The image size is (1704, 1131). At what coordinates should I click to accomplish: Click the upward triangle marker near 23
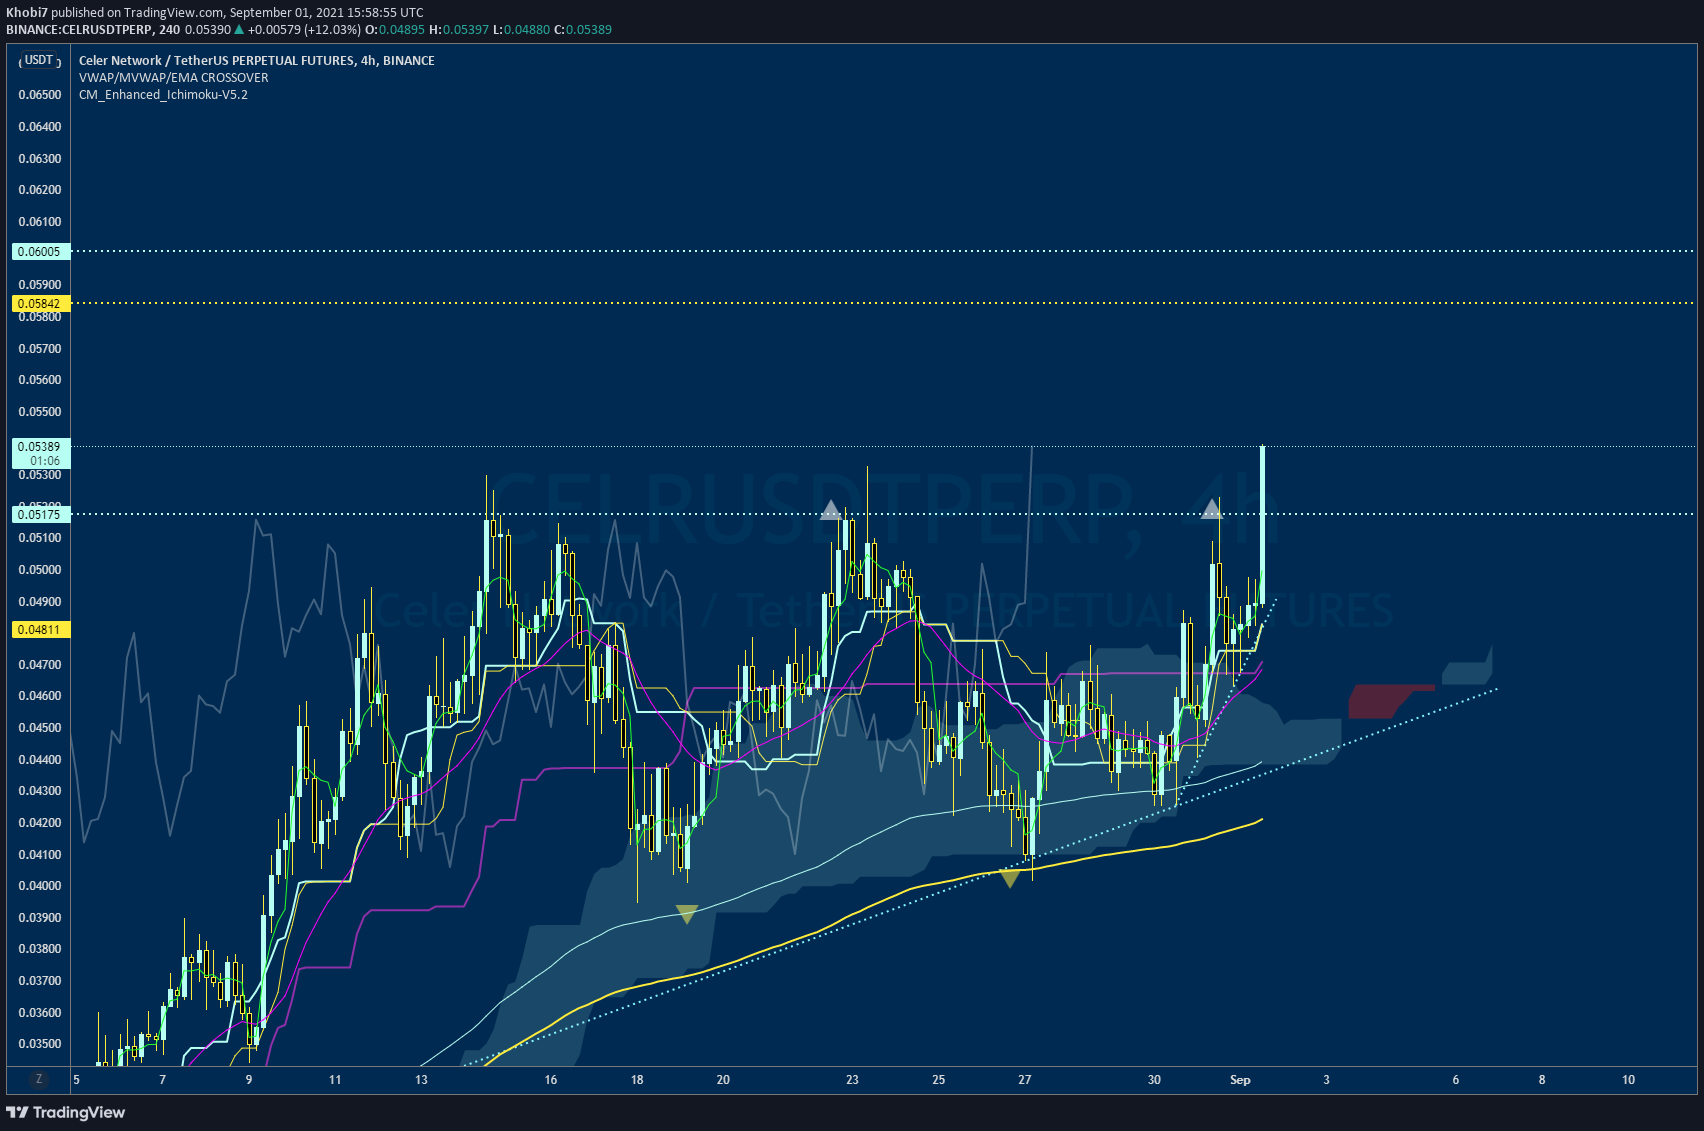(830, 510)
